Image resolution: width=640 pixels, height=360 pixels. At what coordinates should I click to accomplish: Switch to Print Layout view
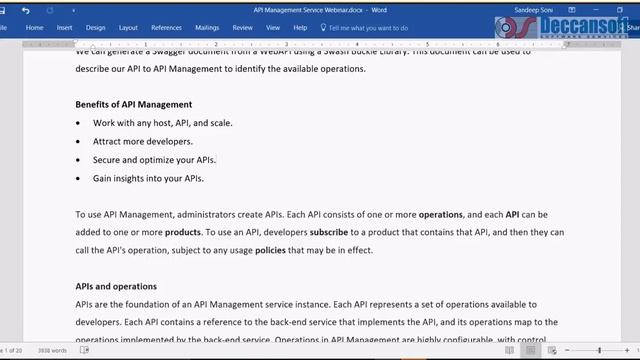(531, 350)
